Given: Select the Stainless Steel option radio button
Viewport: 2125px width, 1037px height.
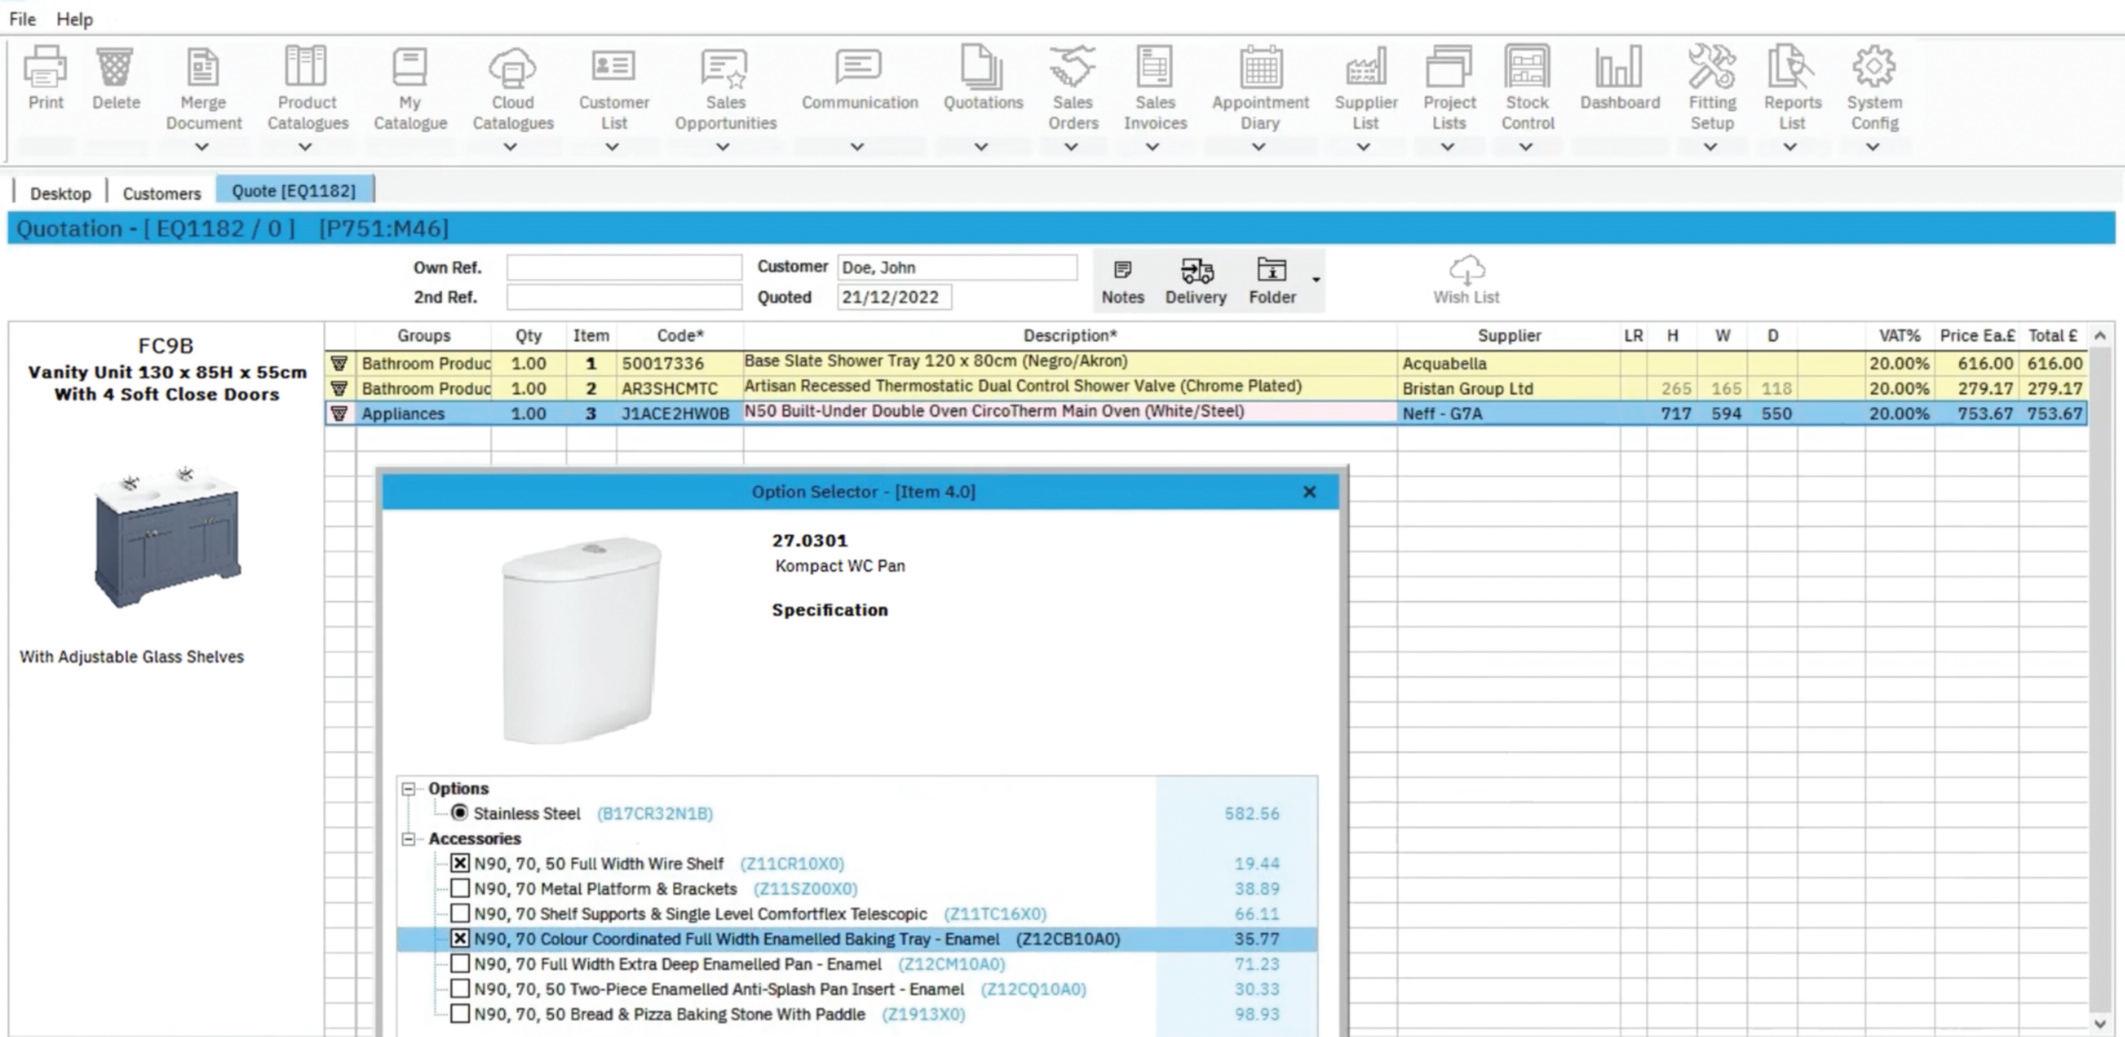Looking at the screenshot, I should [459, 813].
